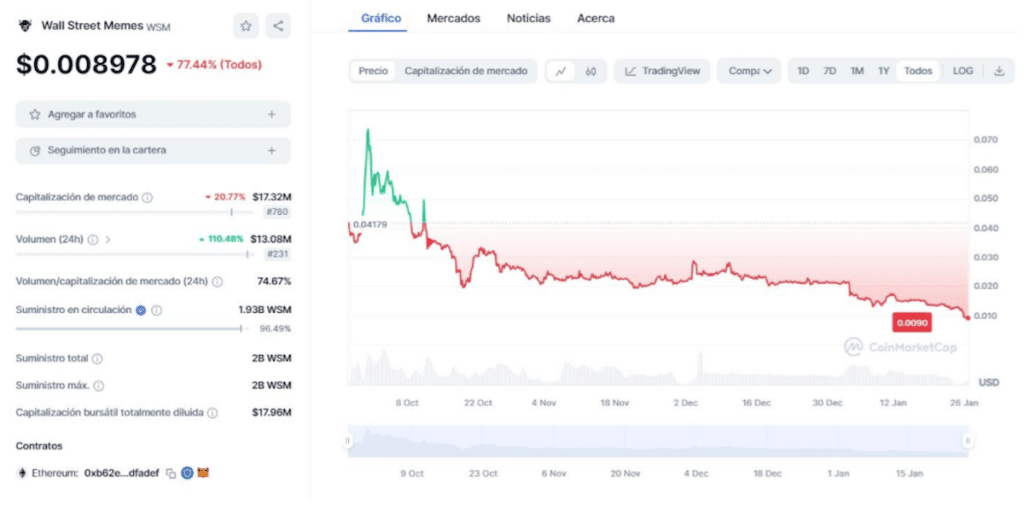Click the $13.08M volume value

(271, 239)
